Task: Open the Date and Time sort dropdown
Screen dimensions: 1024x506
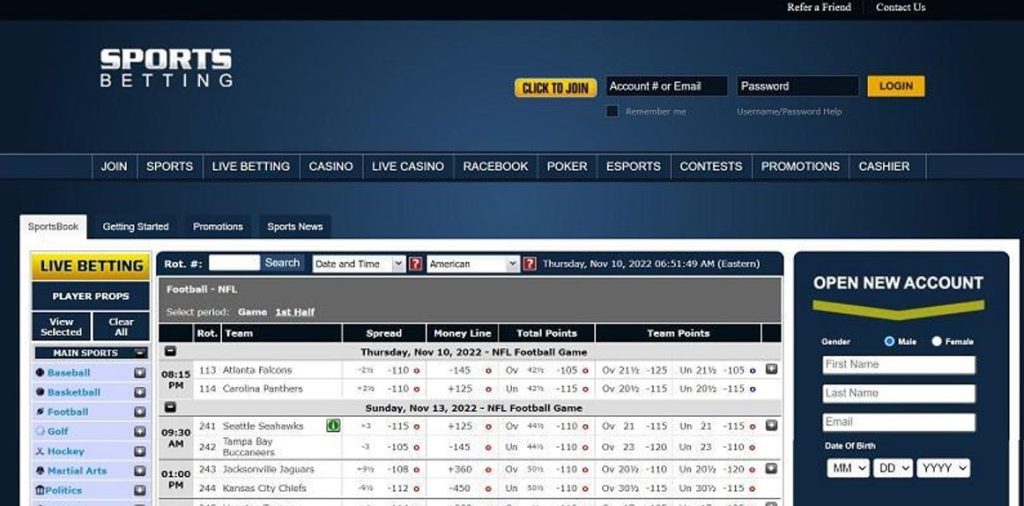Action: point(359,264)
